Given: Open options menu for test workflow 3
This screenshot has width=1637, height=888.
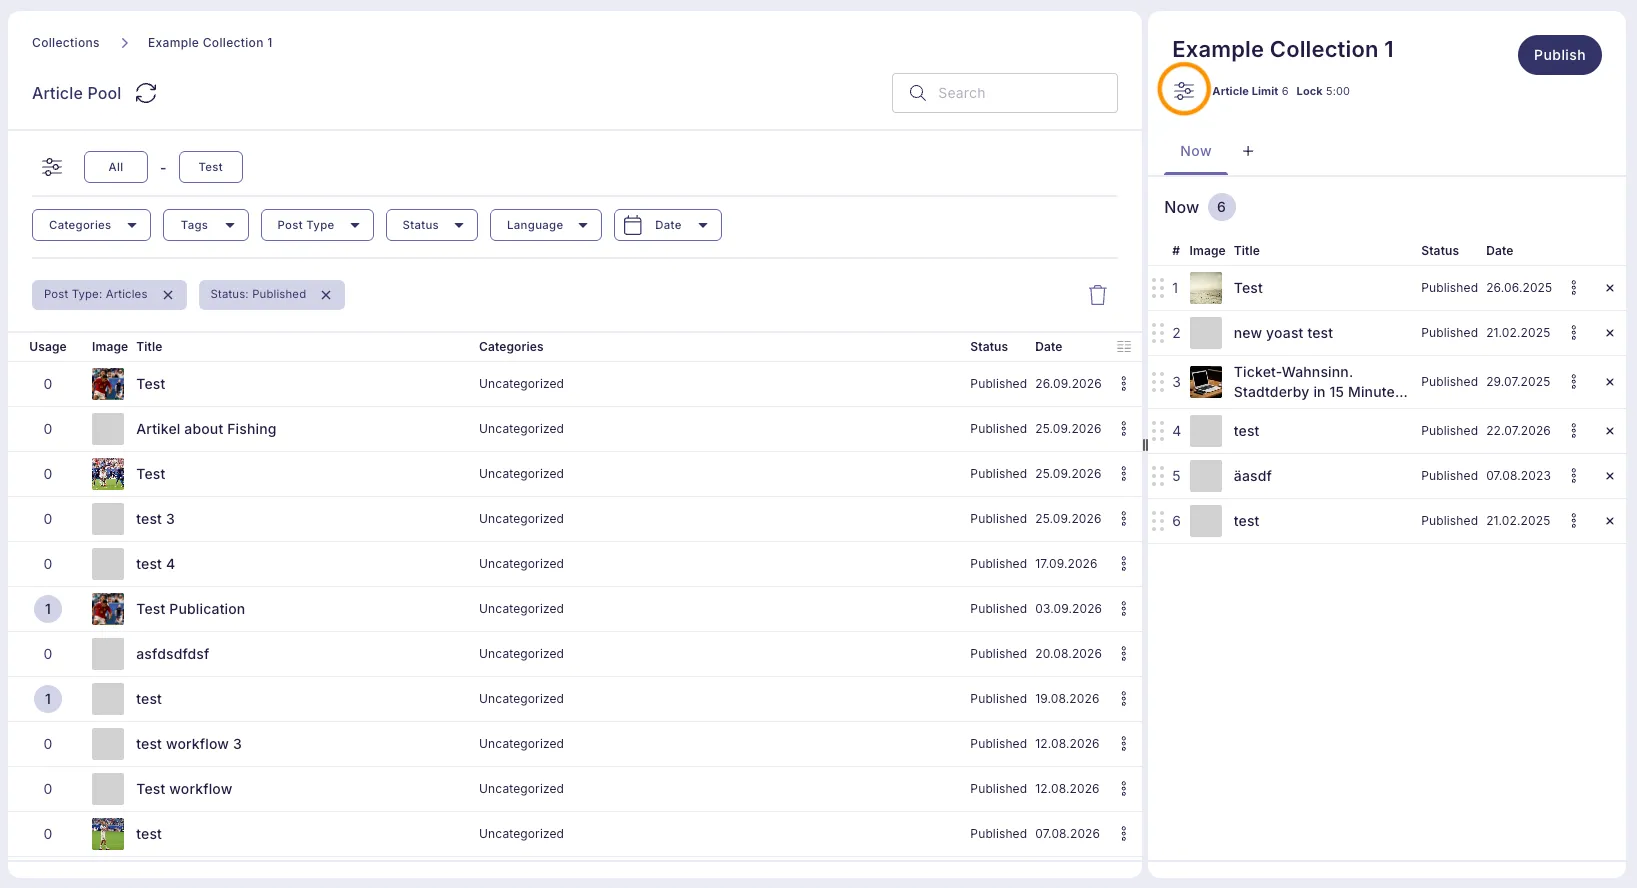Looking at the screenshot, I should [1124, 744].
